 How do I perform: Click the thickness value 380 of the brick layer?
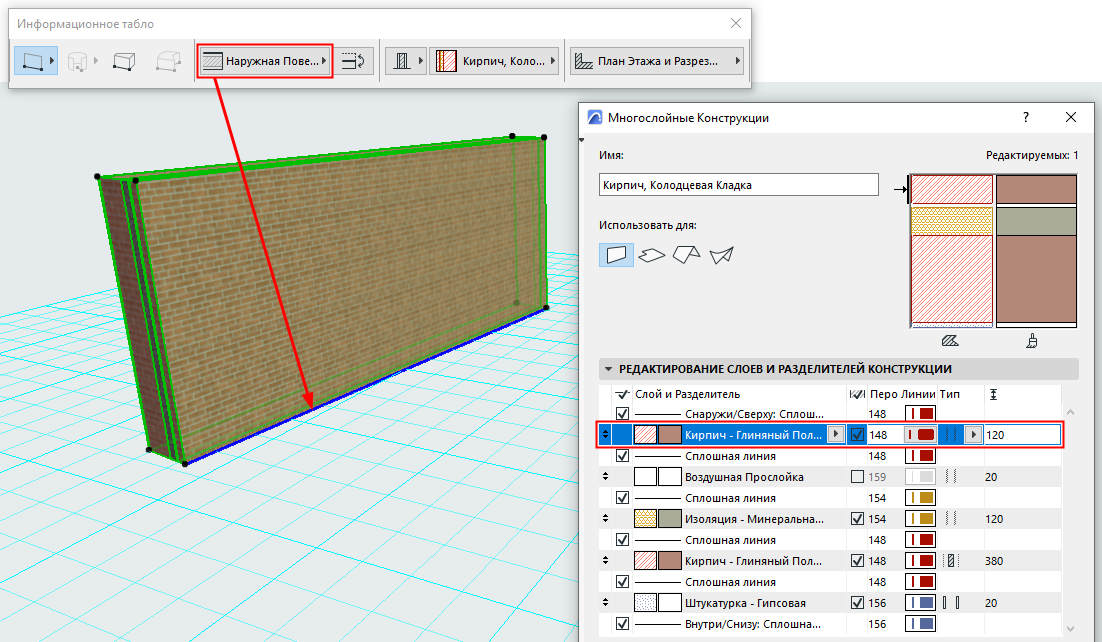[x=994, y=561]
